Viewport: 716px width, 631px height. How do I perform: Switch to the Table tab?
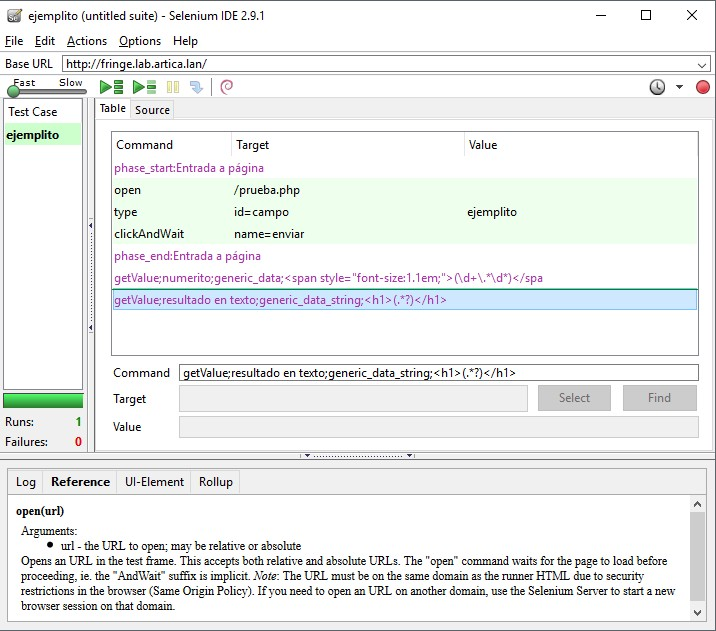tap(112, 109)
